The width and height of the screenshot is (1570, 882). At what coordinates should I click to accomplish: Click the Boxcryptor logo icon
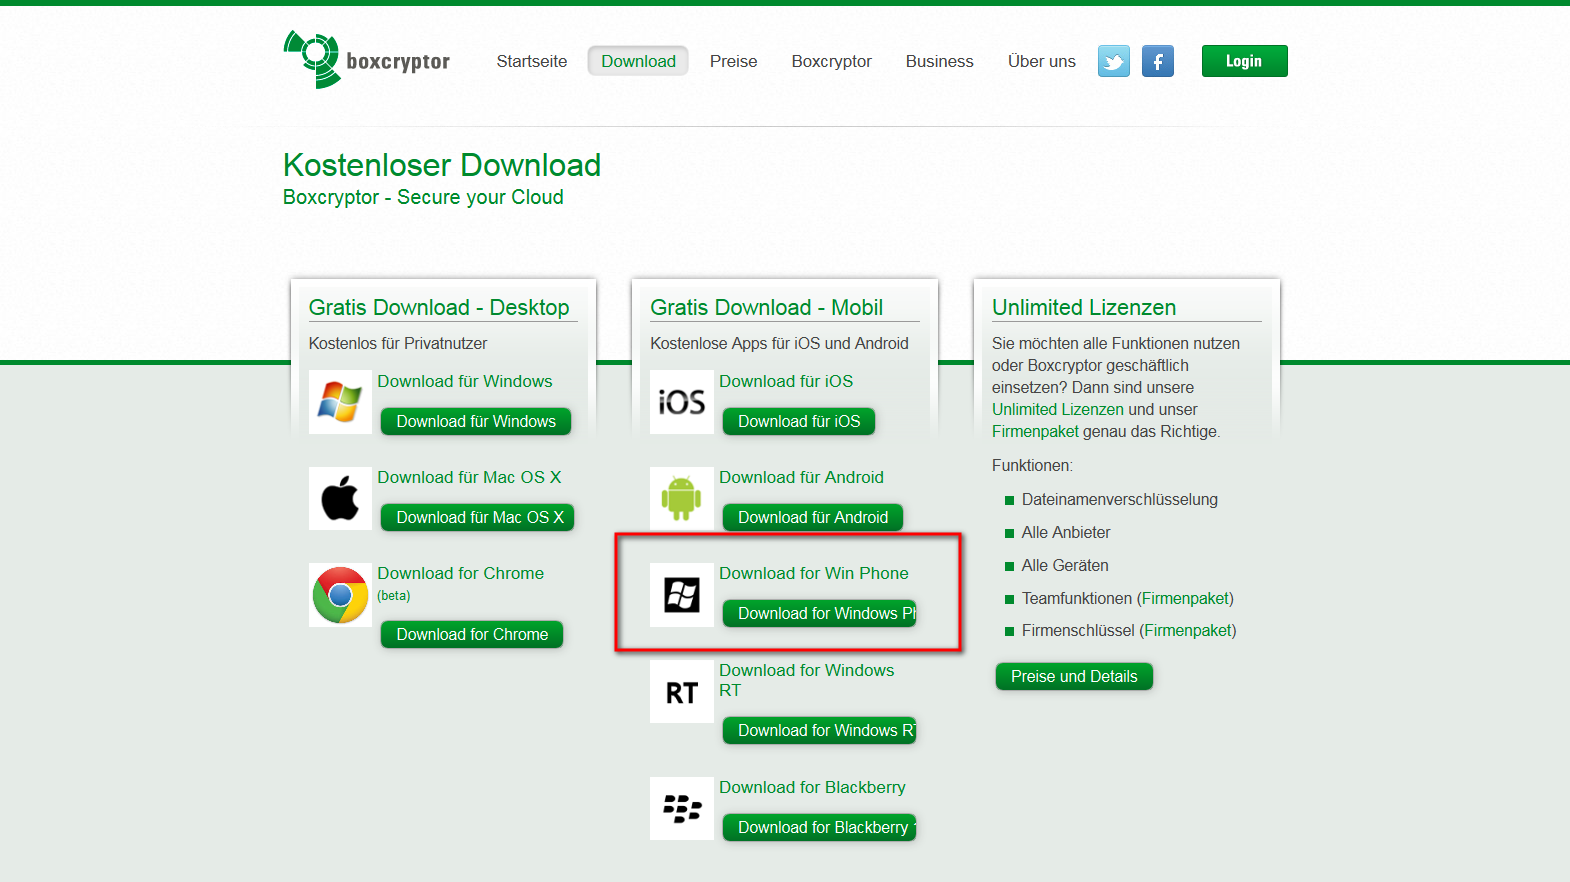click(314, 59)
